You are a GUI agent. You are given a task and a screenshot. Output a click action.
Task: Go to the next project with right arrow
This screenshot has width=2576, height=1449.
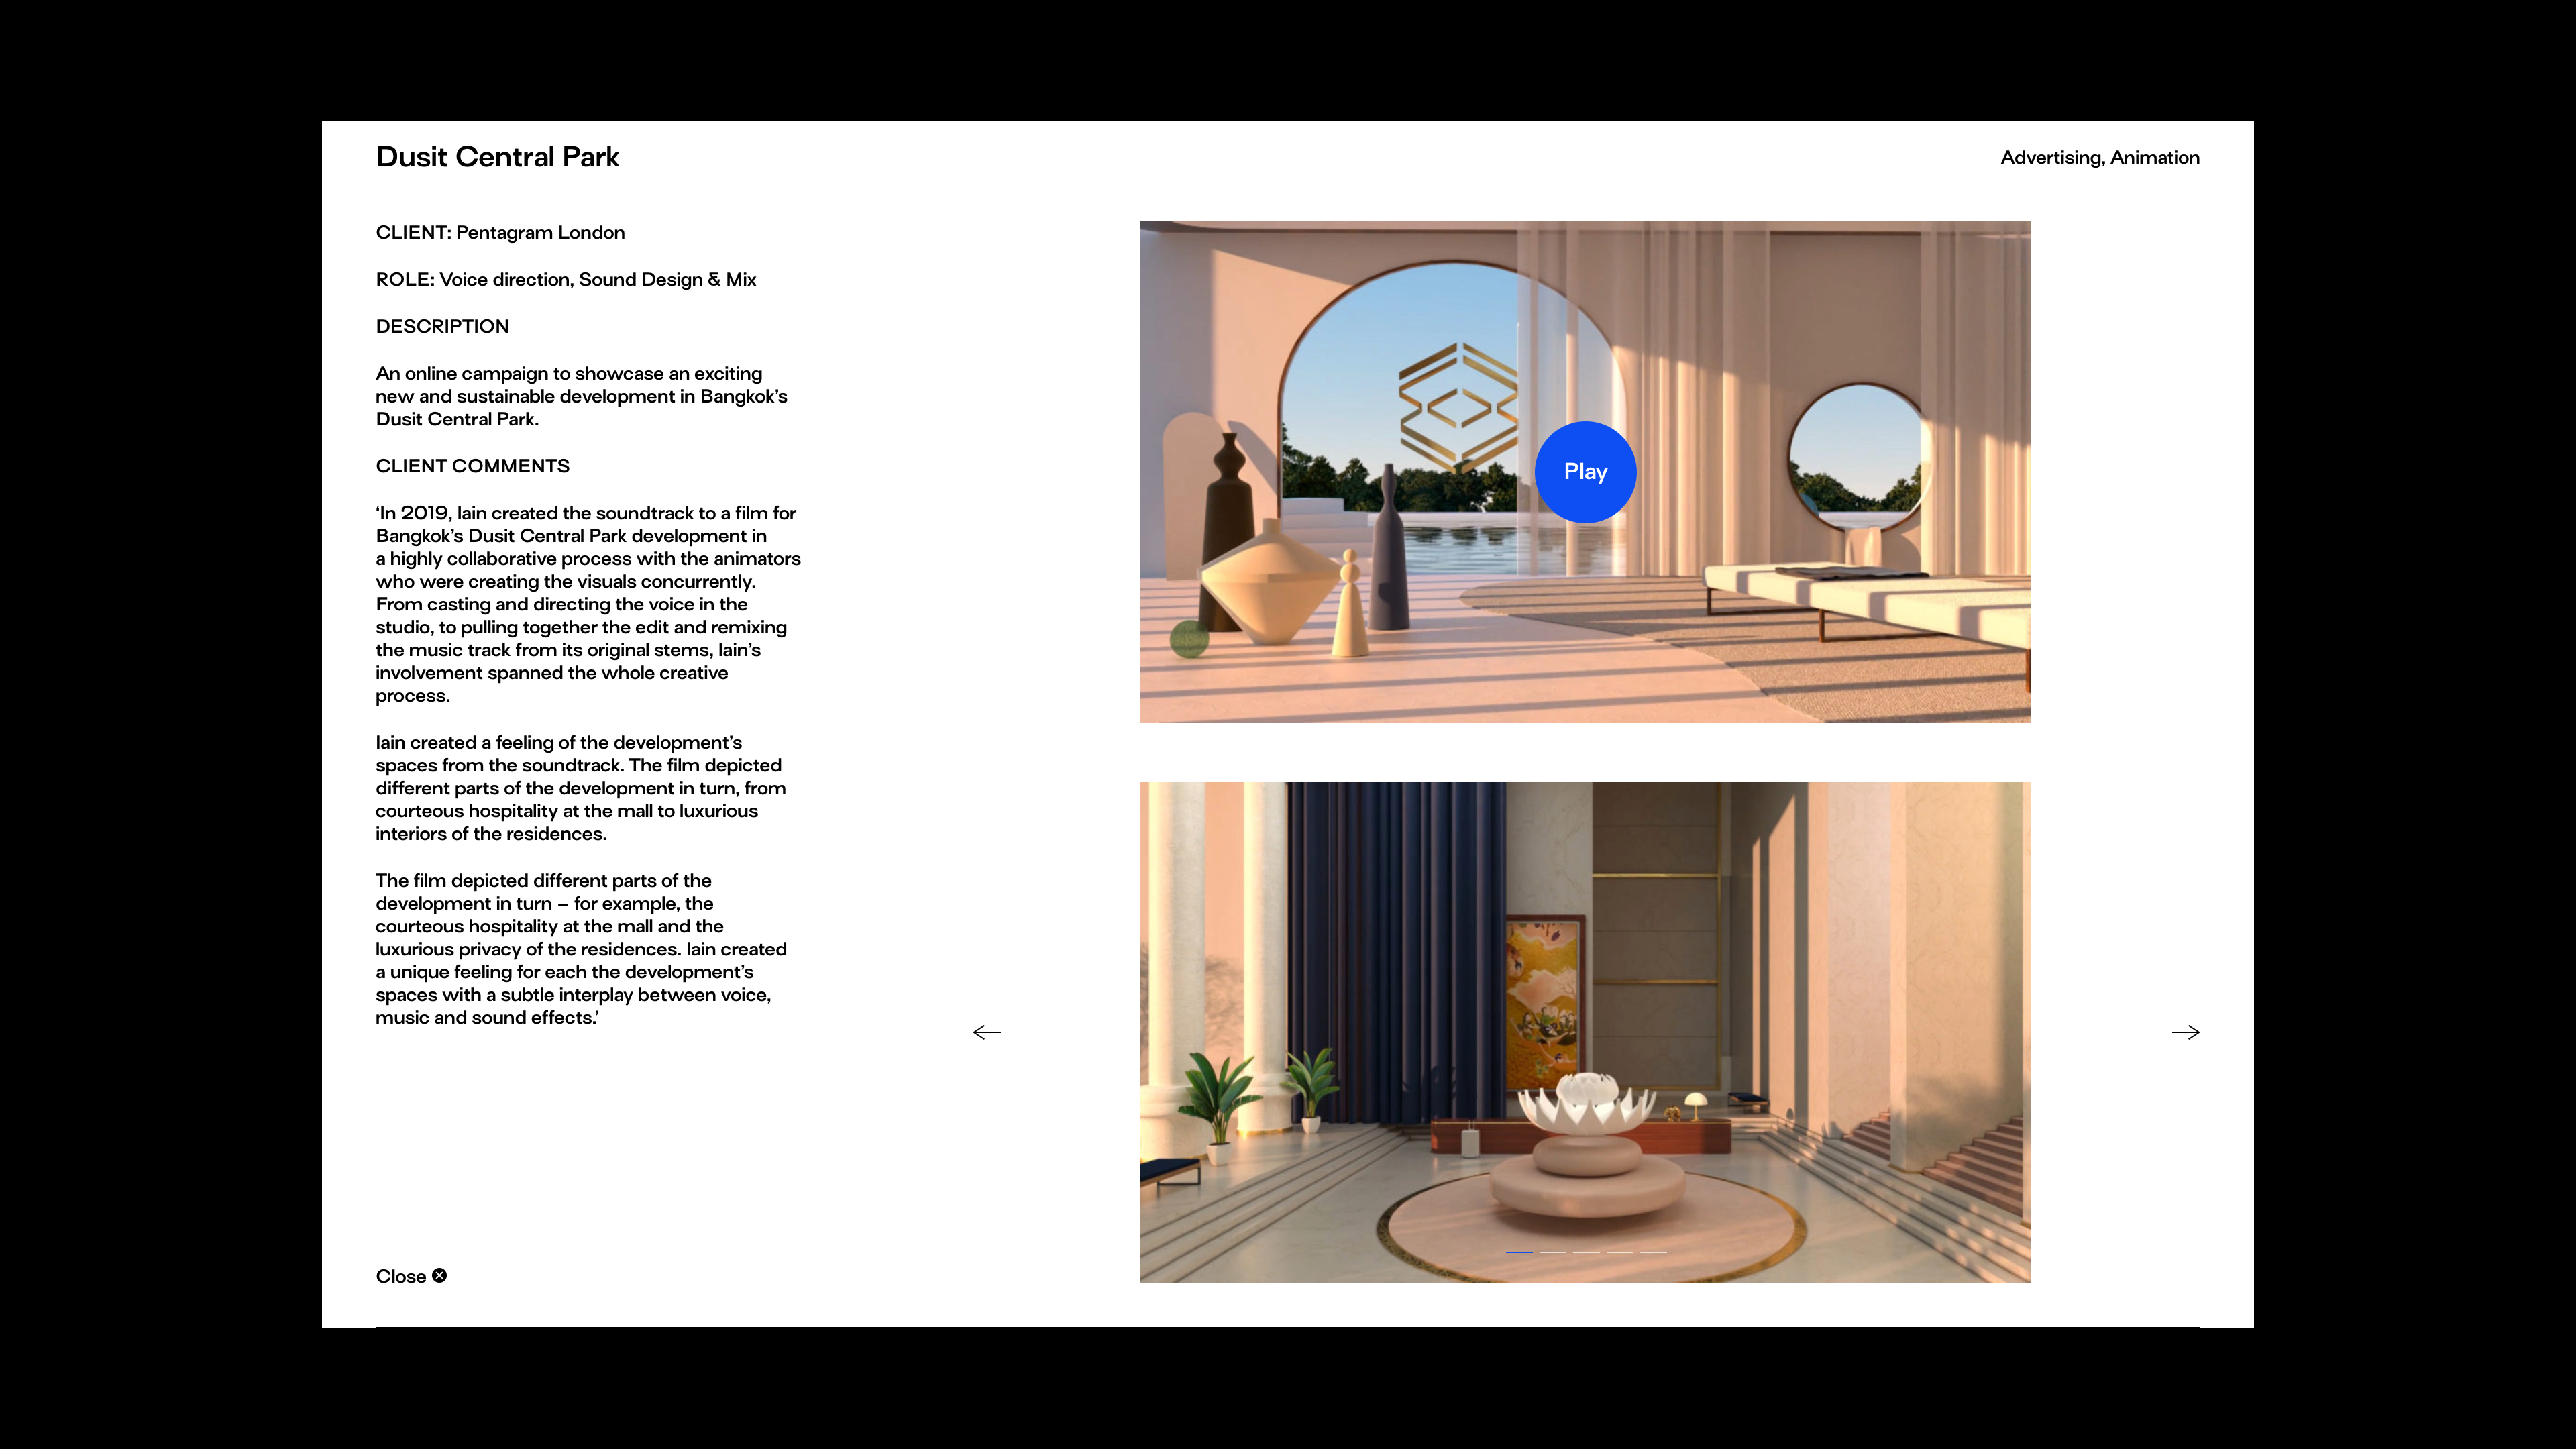pos(2185,1032)
